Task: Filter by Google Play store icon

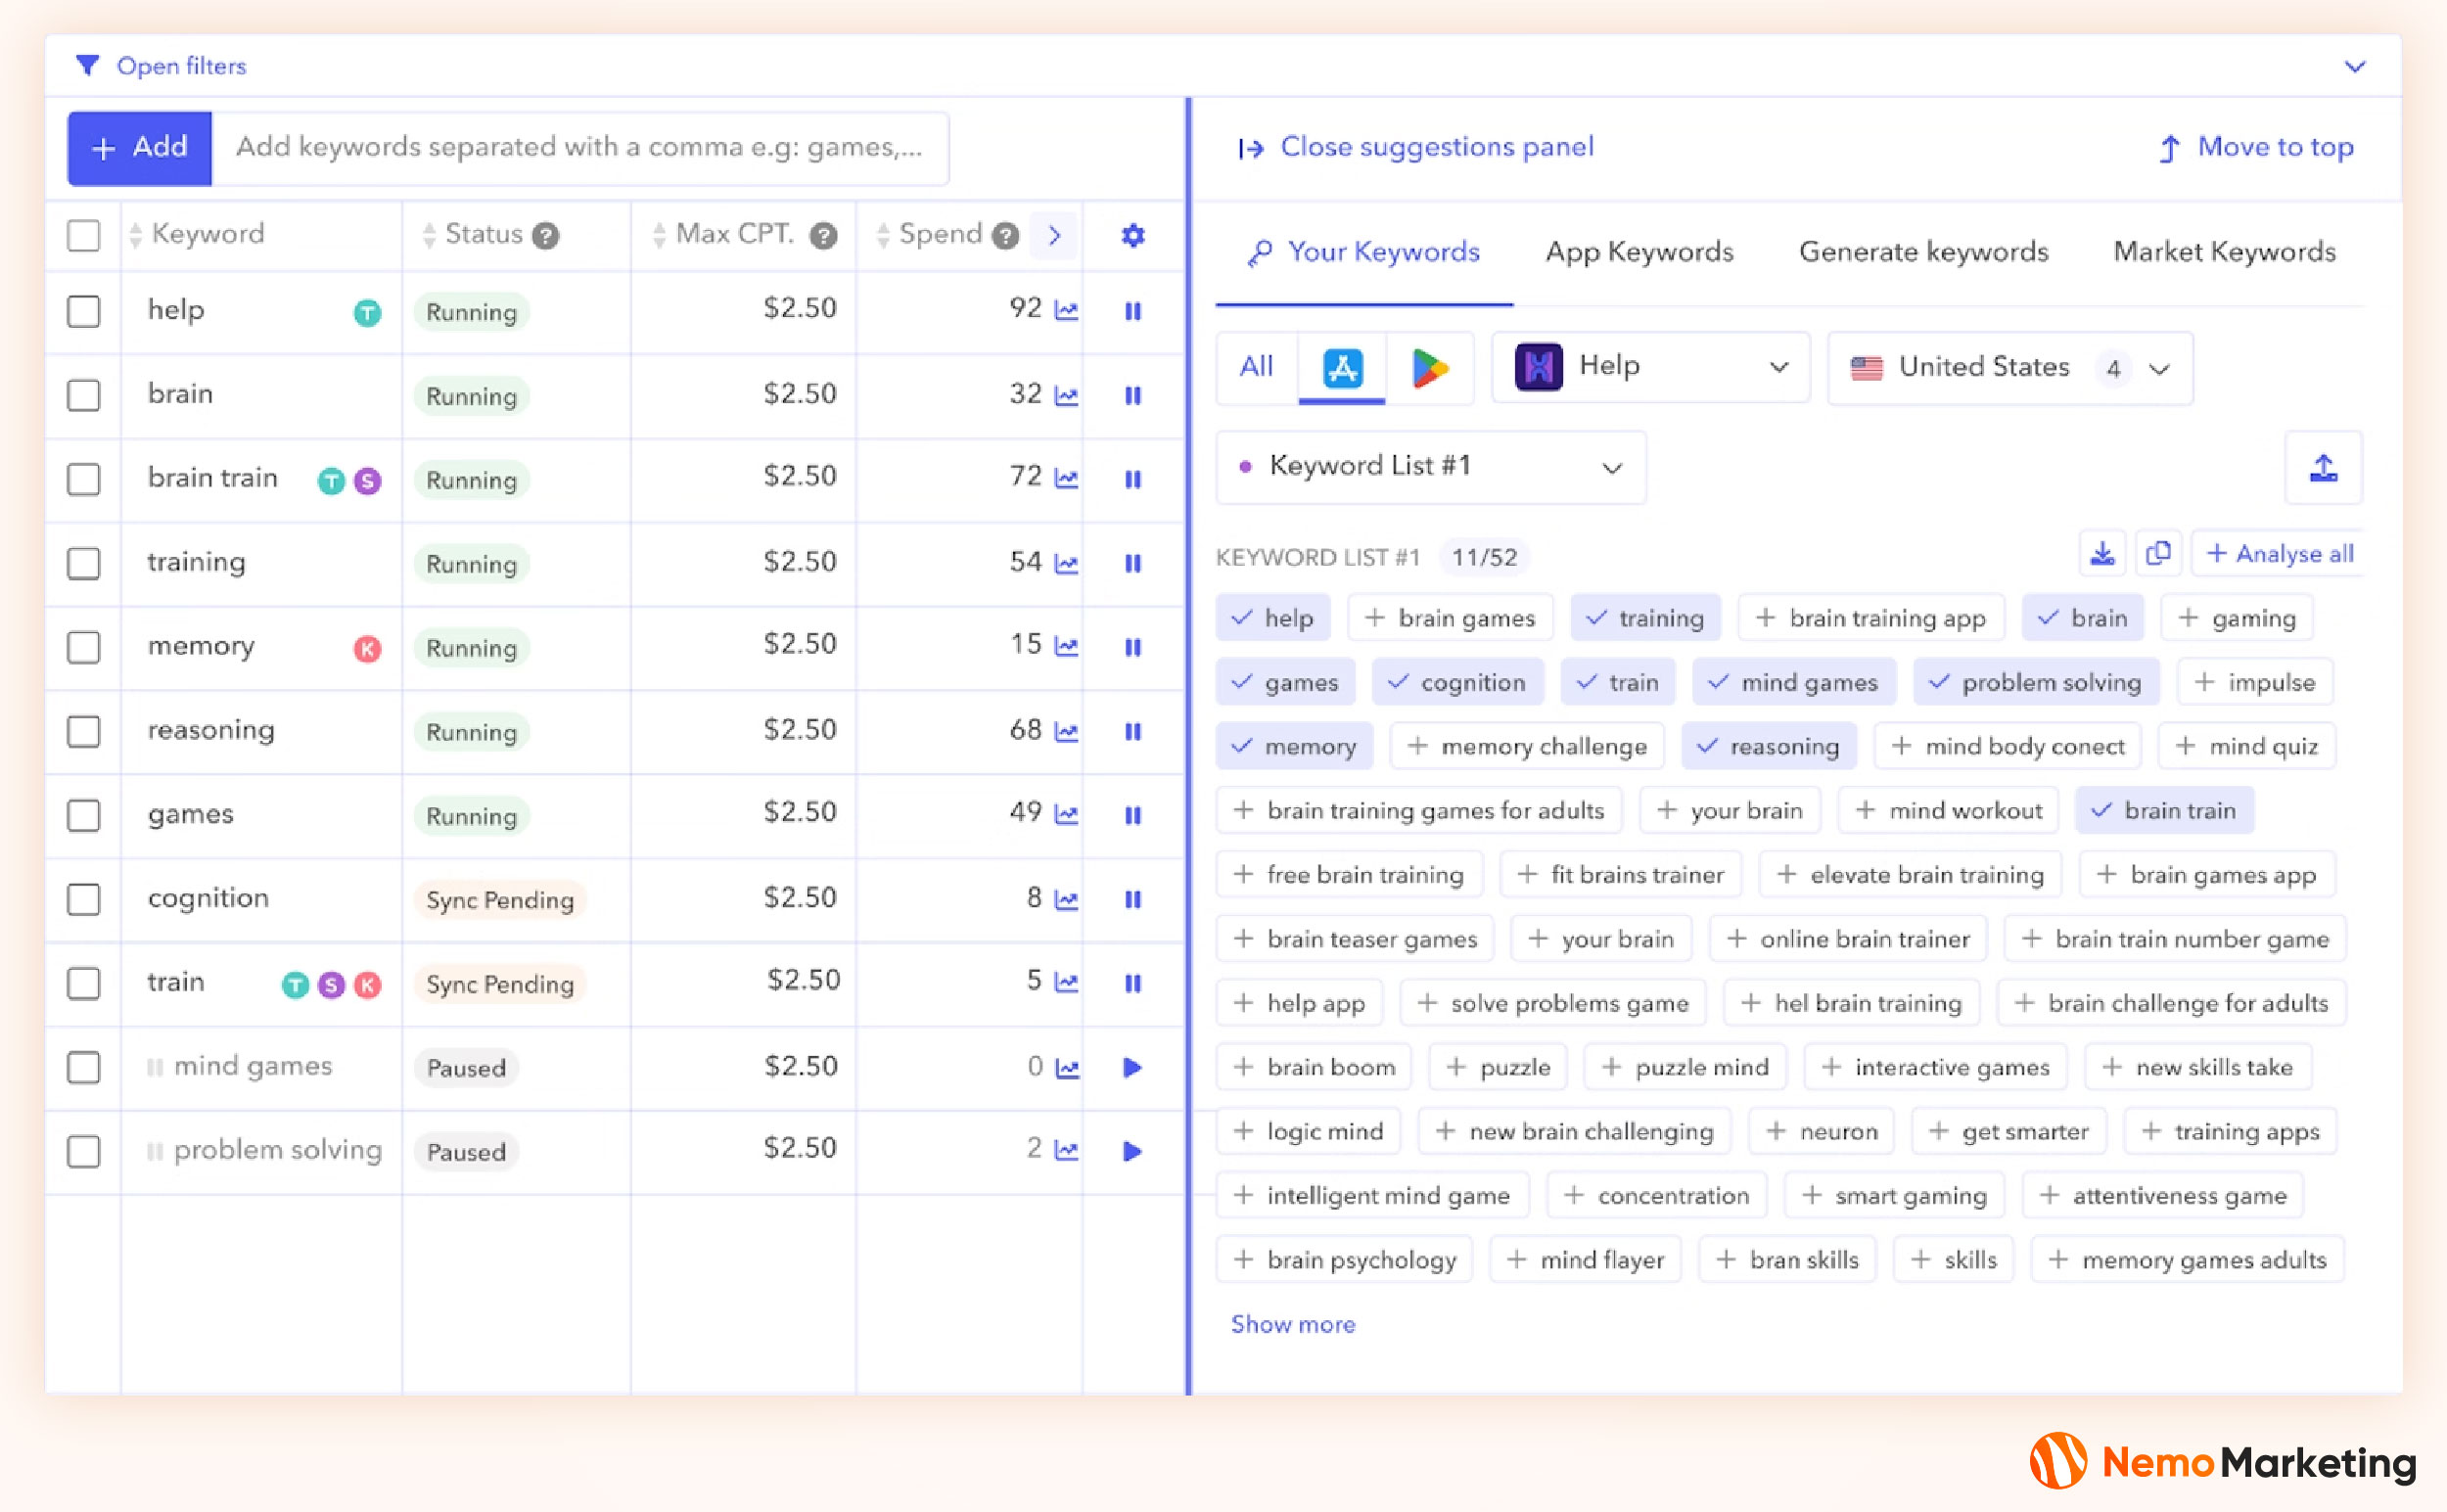Action: [1429, 368]
